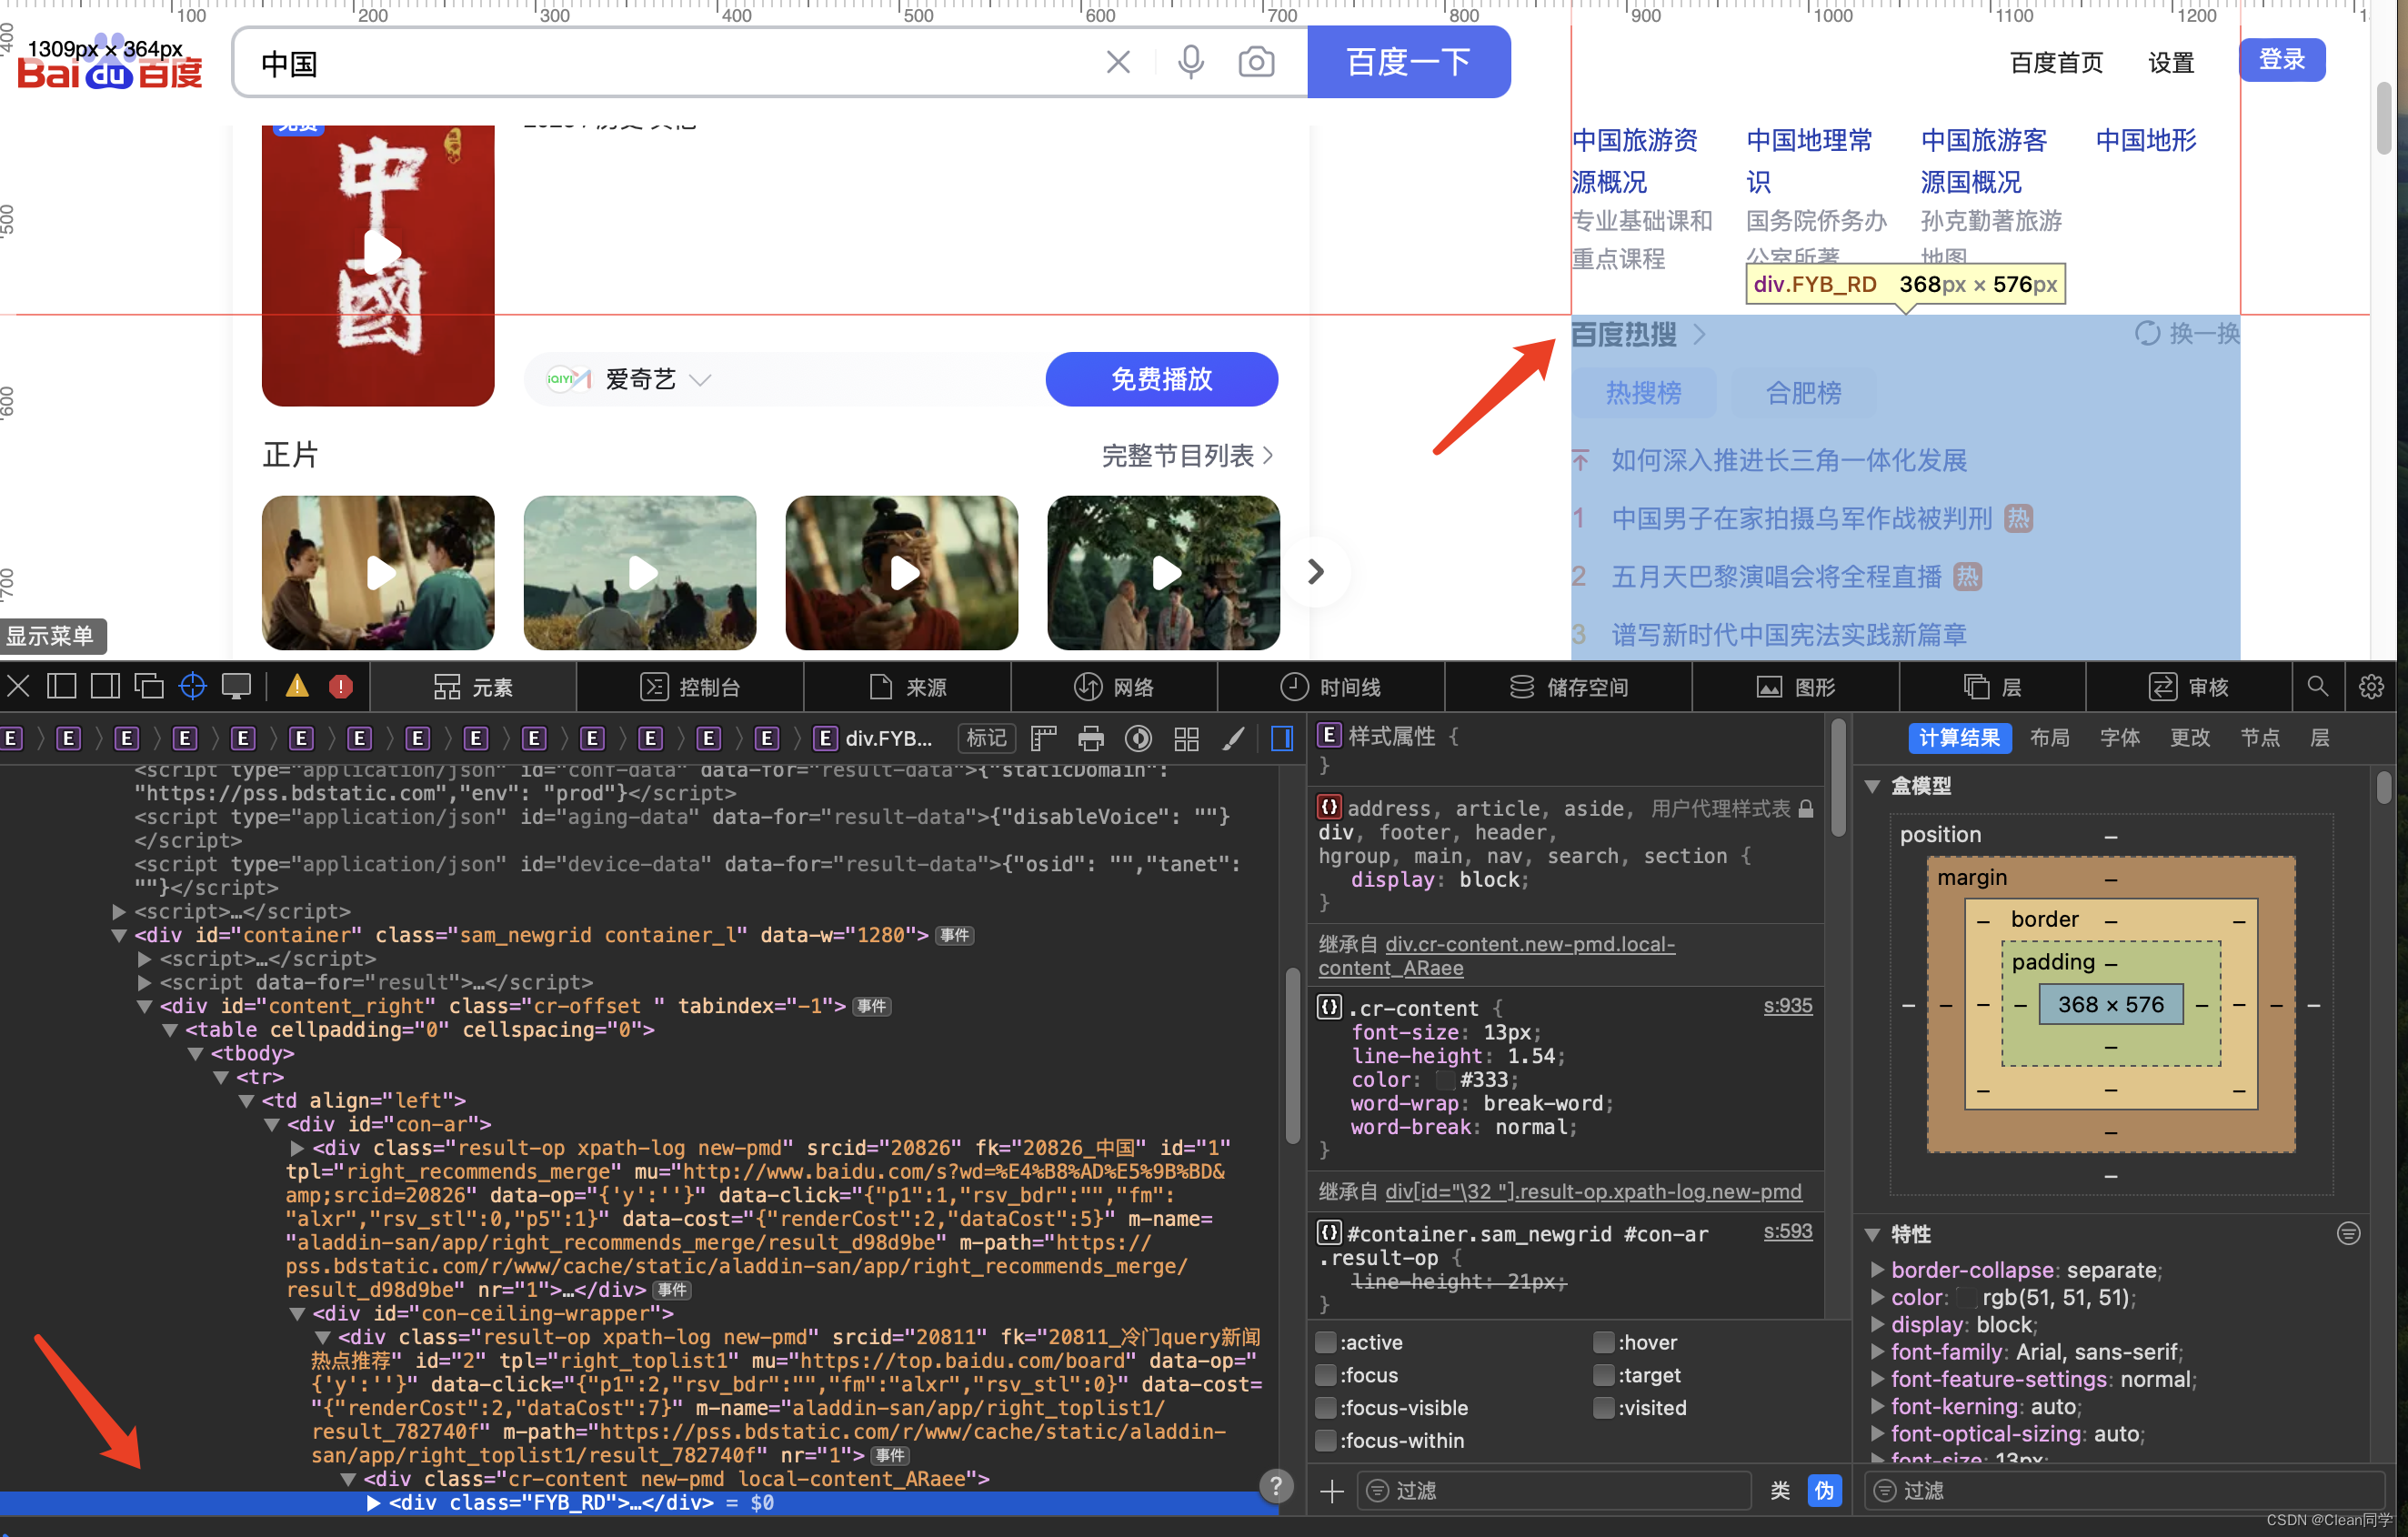Open the 爱奇艺 dropdown on the page
This screenshot has height=1537, width=2408.
(x=701, y=379)
